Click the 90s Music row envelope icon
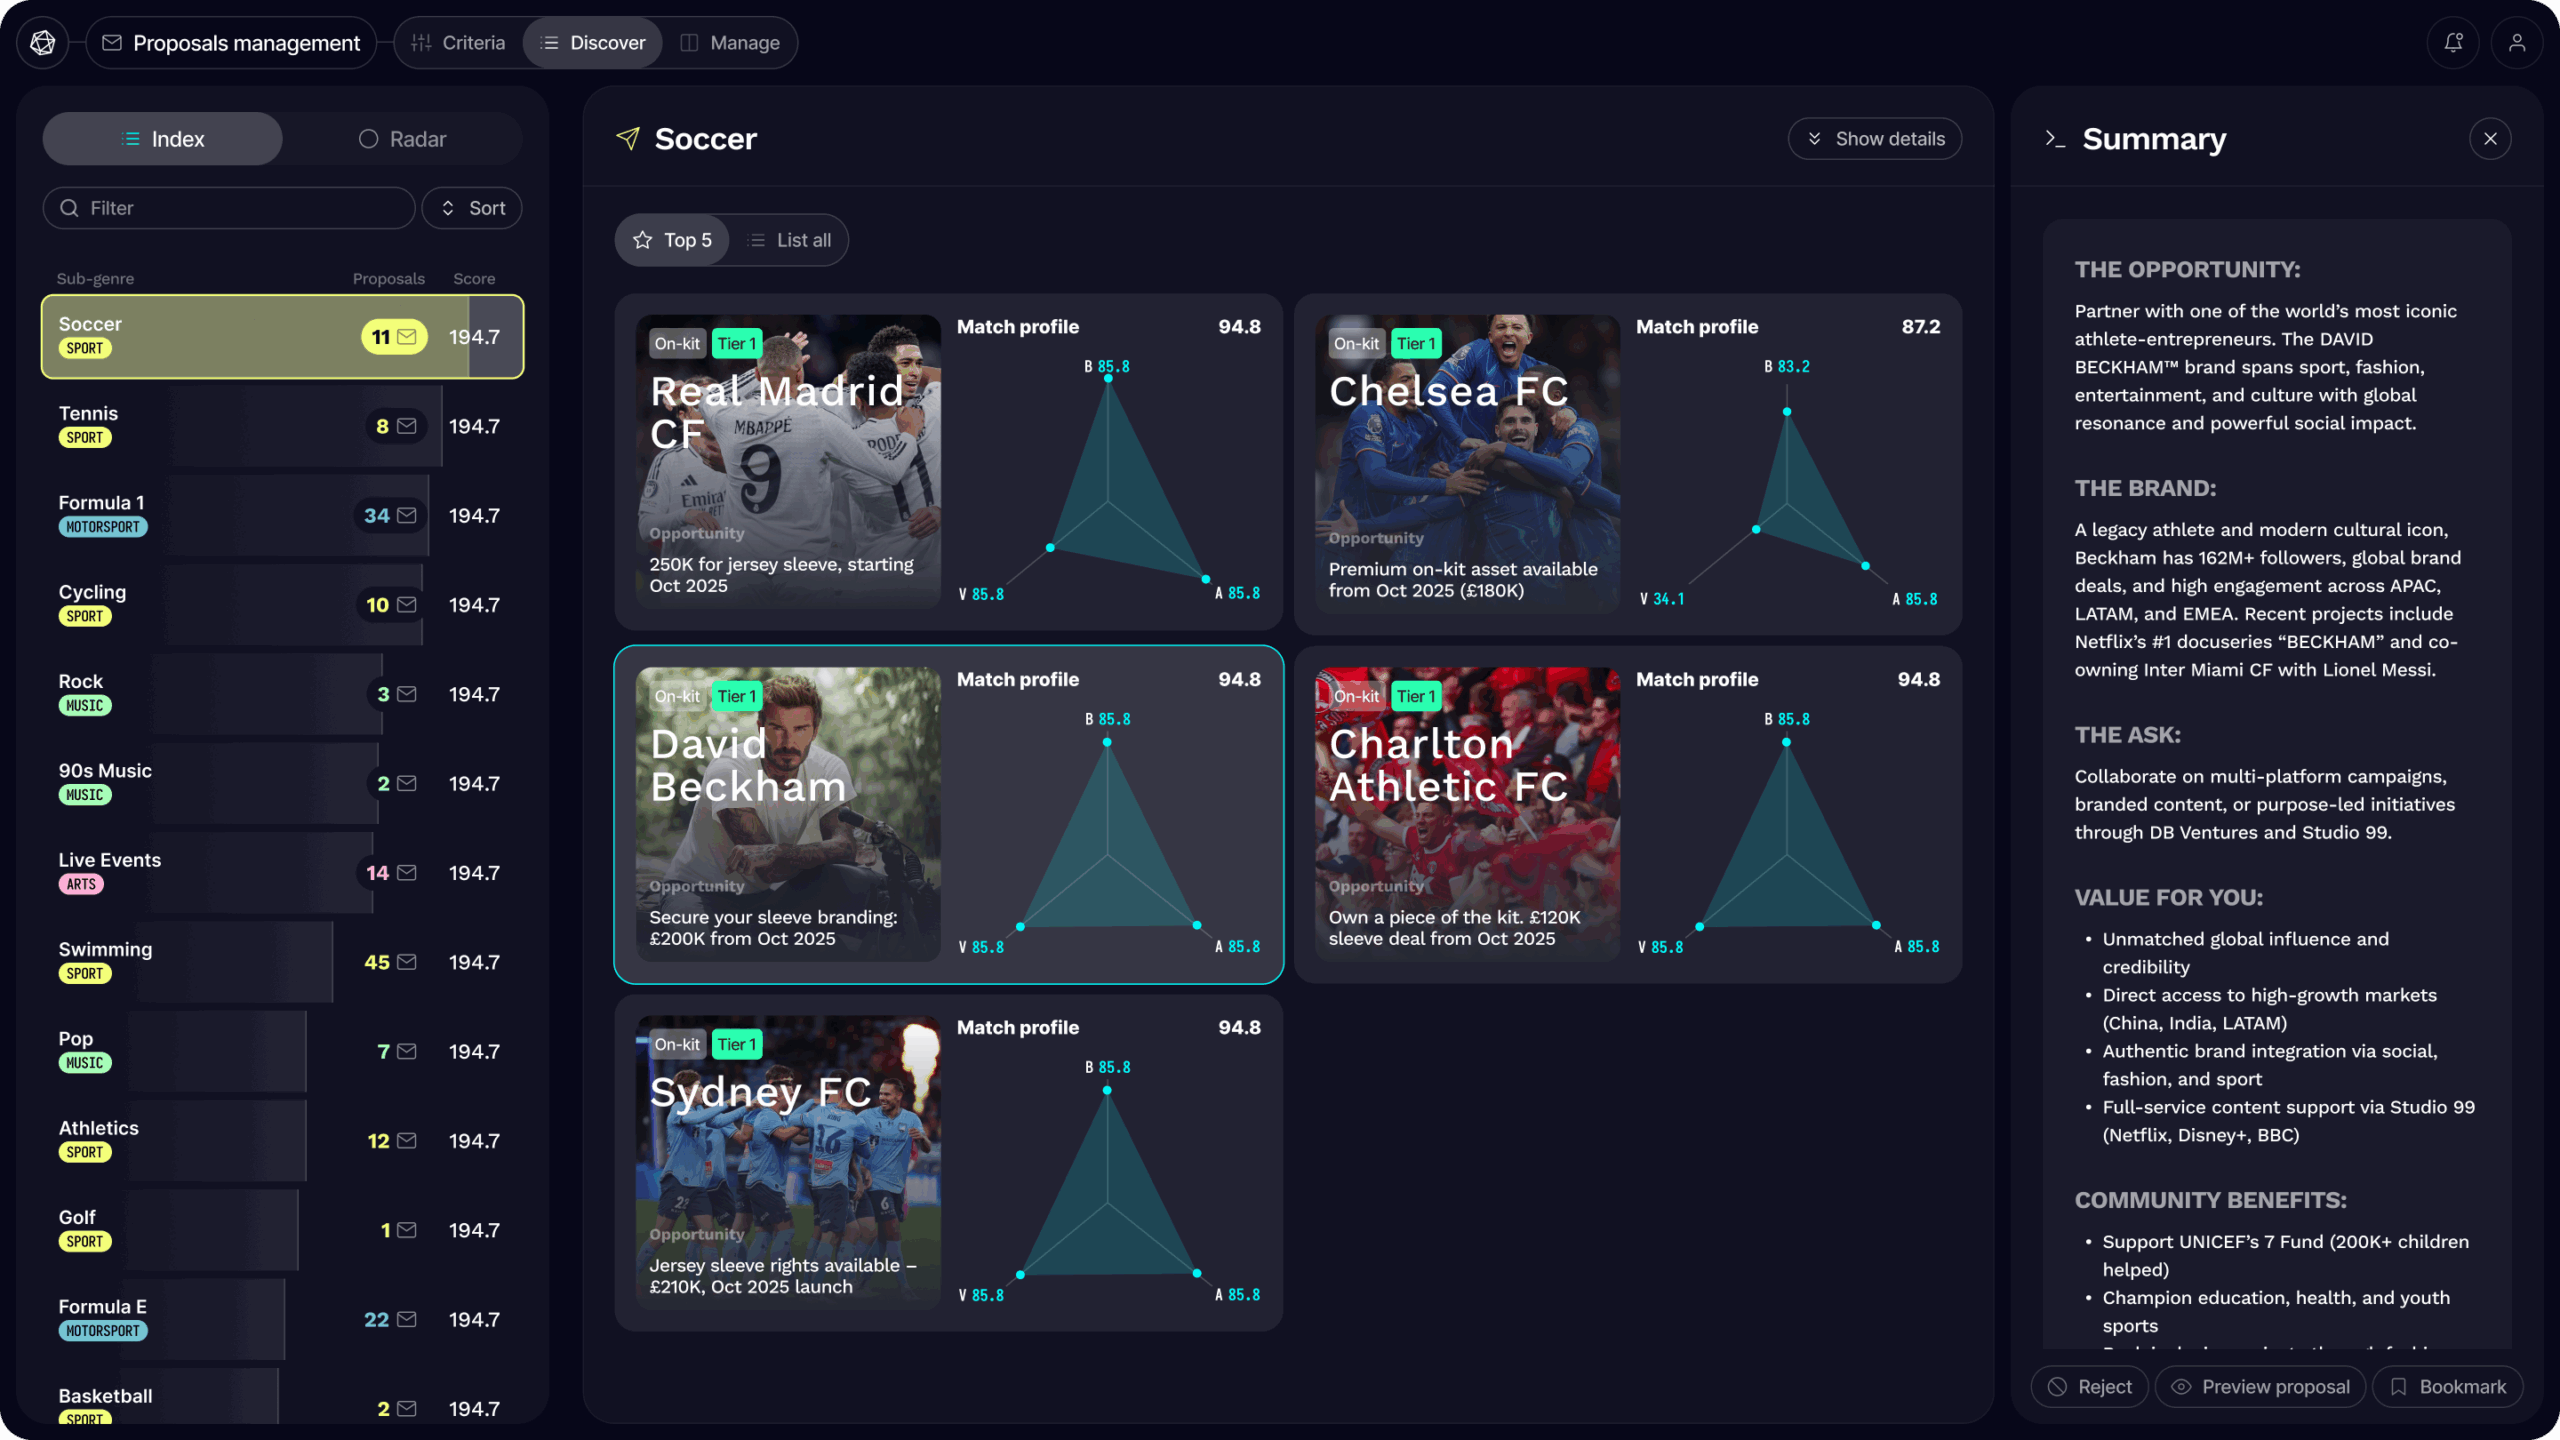The height and width of the screenshot is (1440, 2560). click(x=407, y=783)
